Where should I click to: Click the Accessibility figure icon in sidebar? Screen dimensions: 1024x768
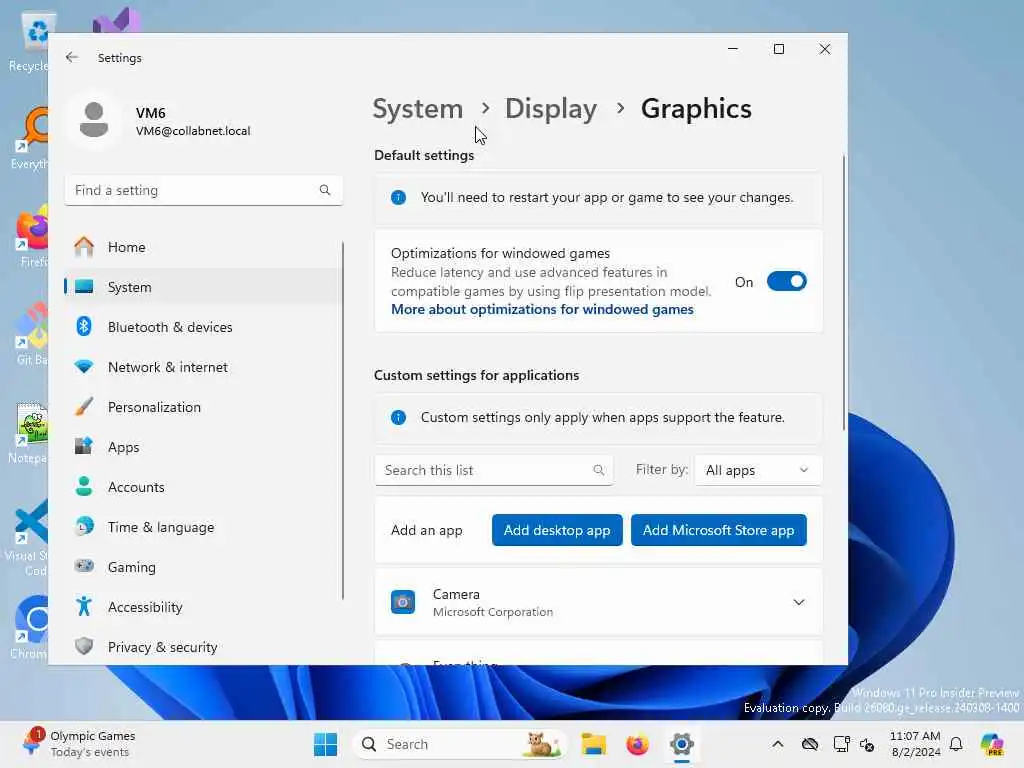[84, 607]
